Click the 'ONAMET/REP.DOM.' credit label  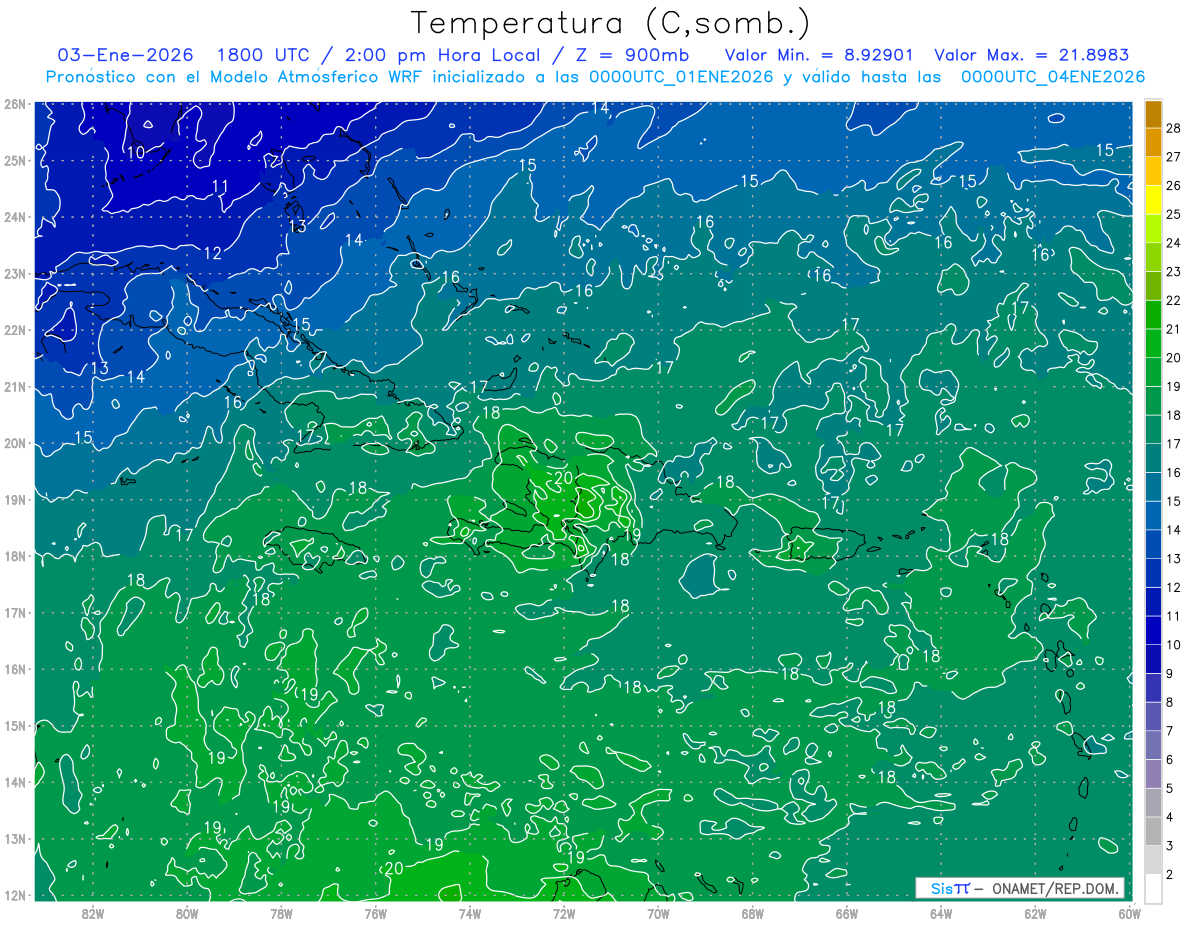click(x=1055, y=888)
